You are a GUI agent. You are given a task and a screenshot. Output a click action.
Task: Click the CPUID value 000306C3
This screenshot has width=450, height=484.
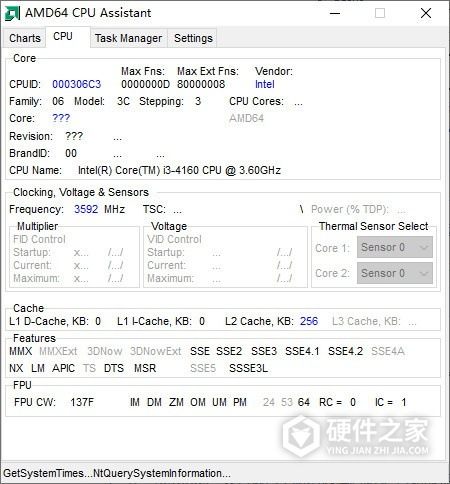click(77, 84)
